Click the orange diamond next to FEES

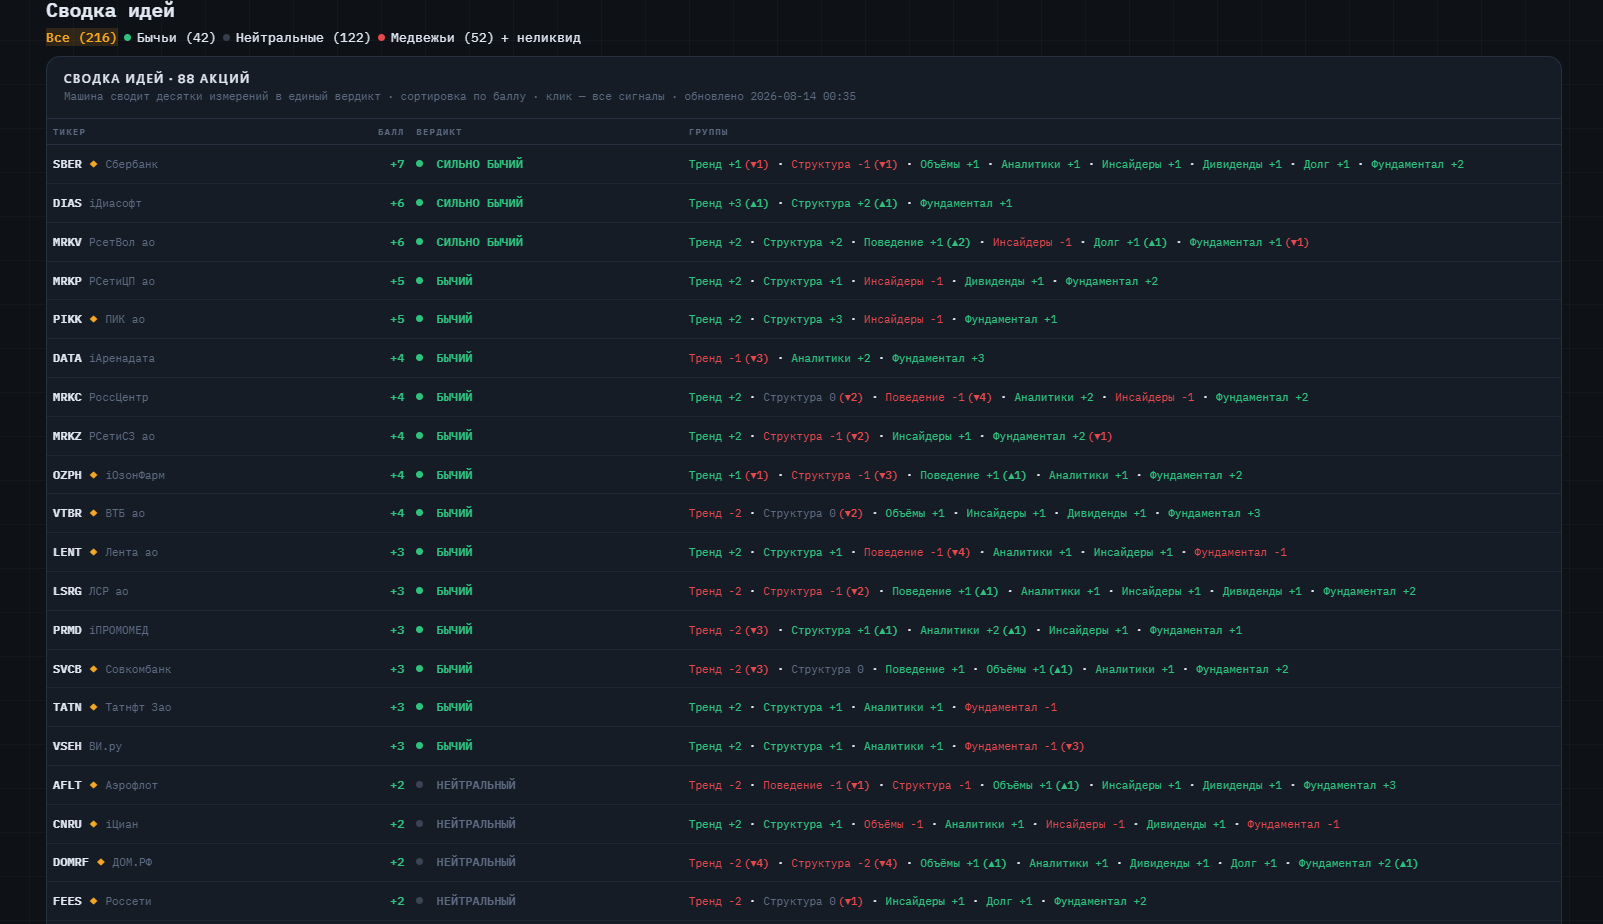pyautogui.click(x=94, y=901)
